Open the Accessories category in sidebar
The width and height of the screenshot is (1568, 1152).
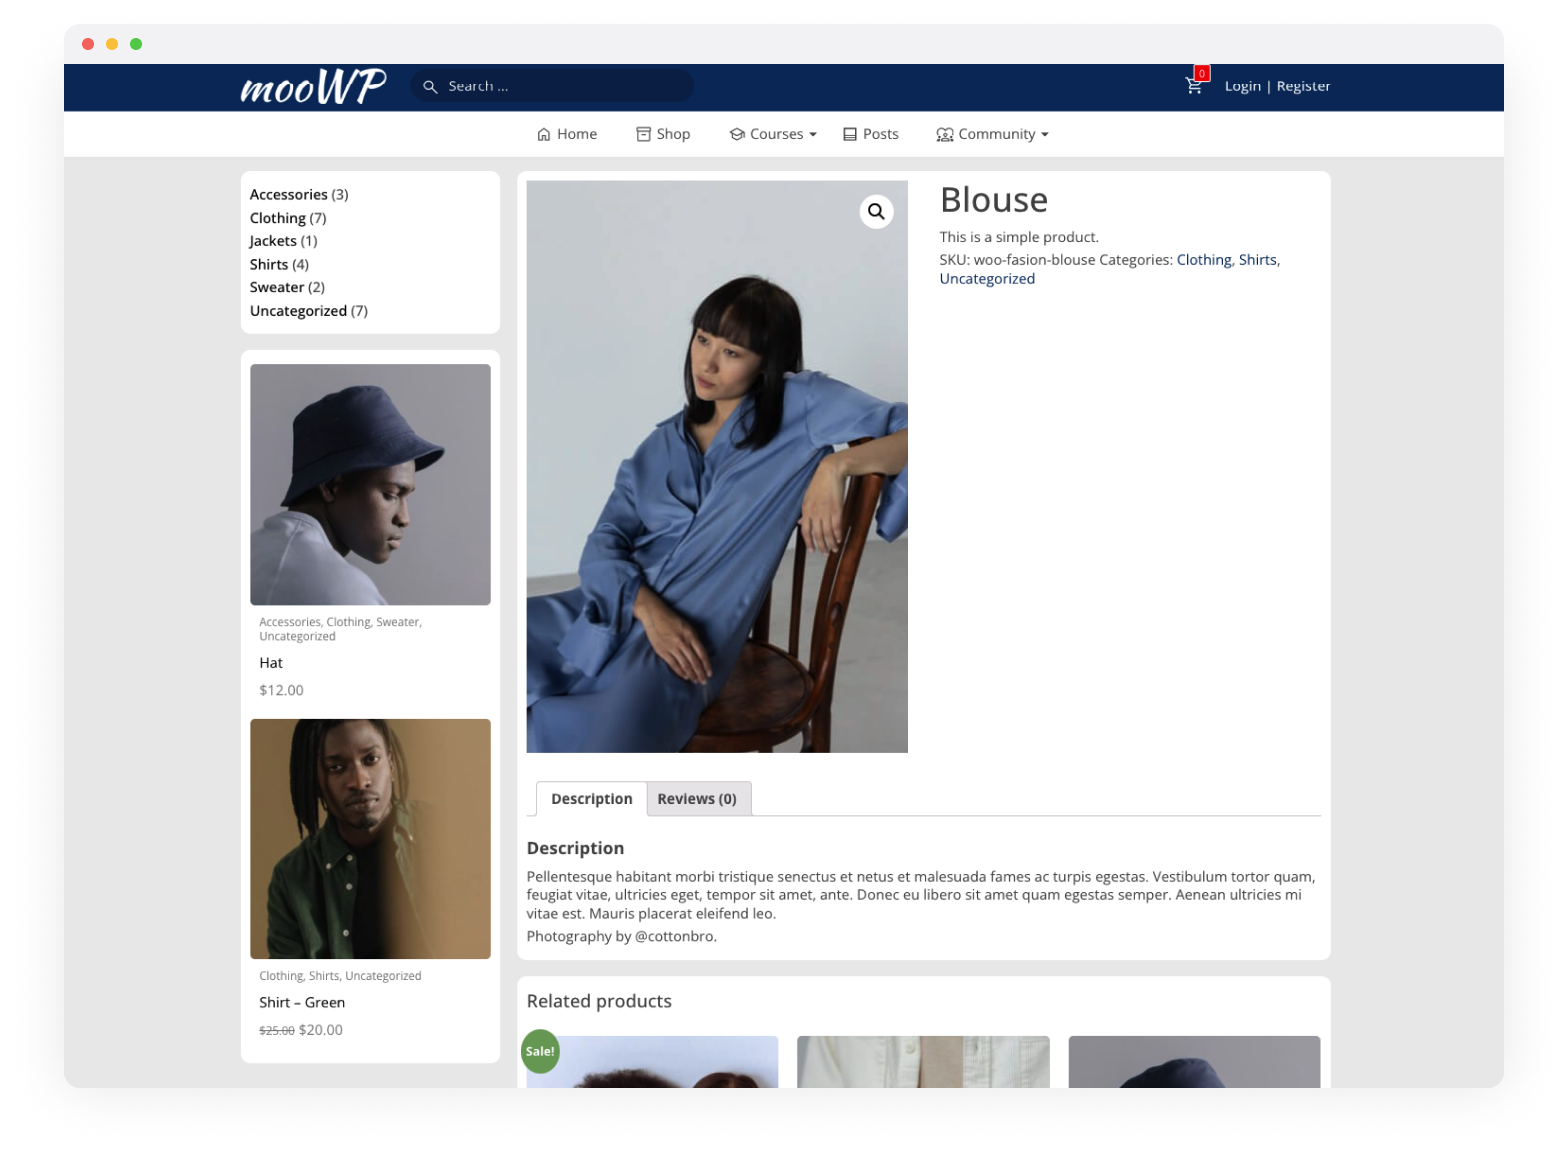289,194
